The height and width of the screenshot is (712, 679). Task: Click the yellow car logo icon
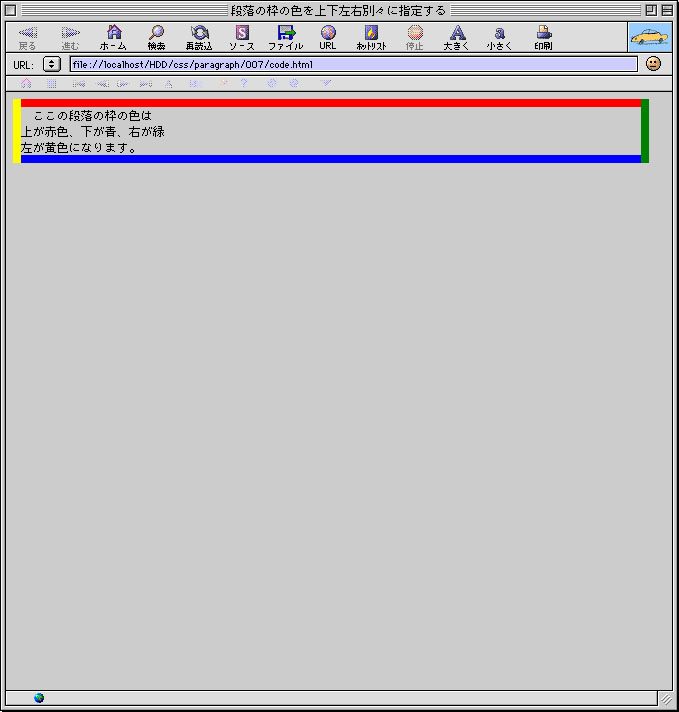649,37
